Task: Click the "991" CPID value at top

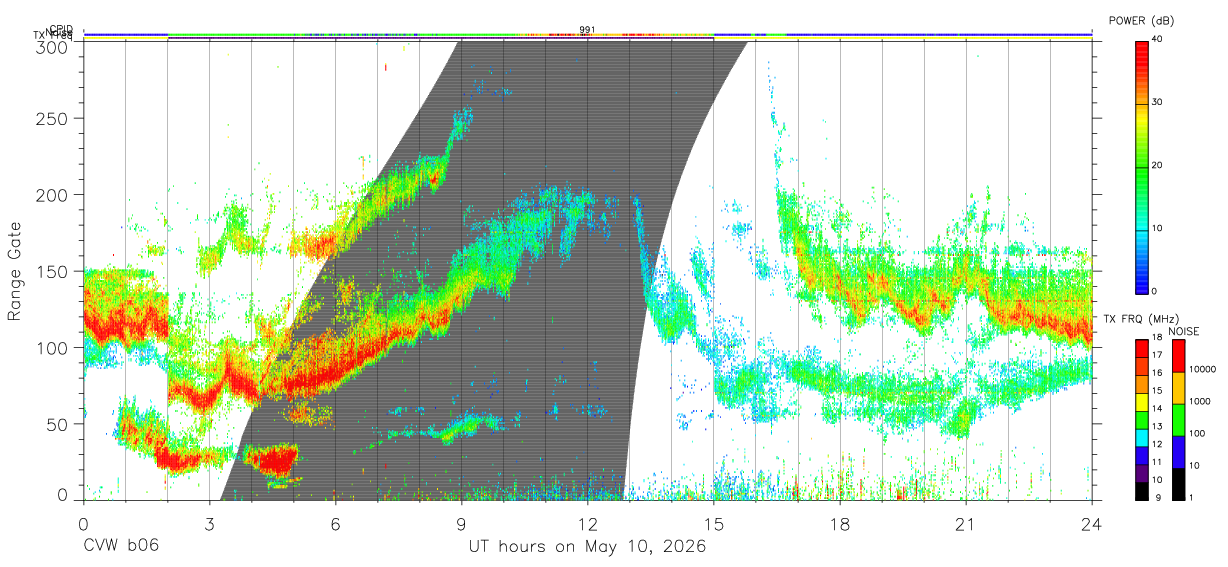Action: tap(587, 30)
